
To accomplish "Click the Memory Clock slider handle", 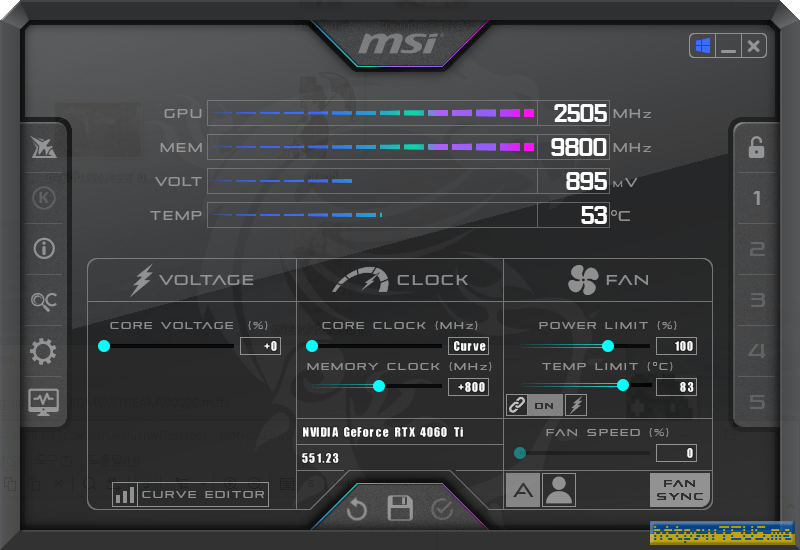I will [378, 386].
